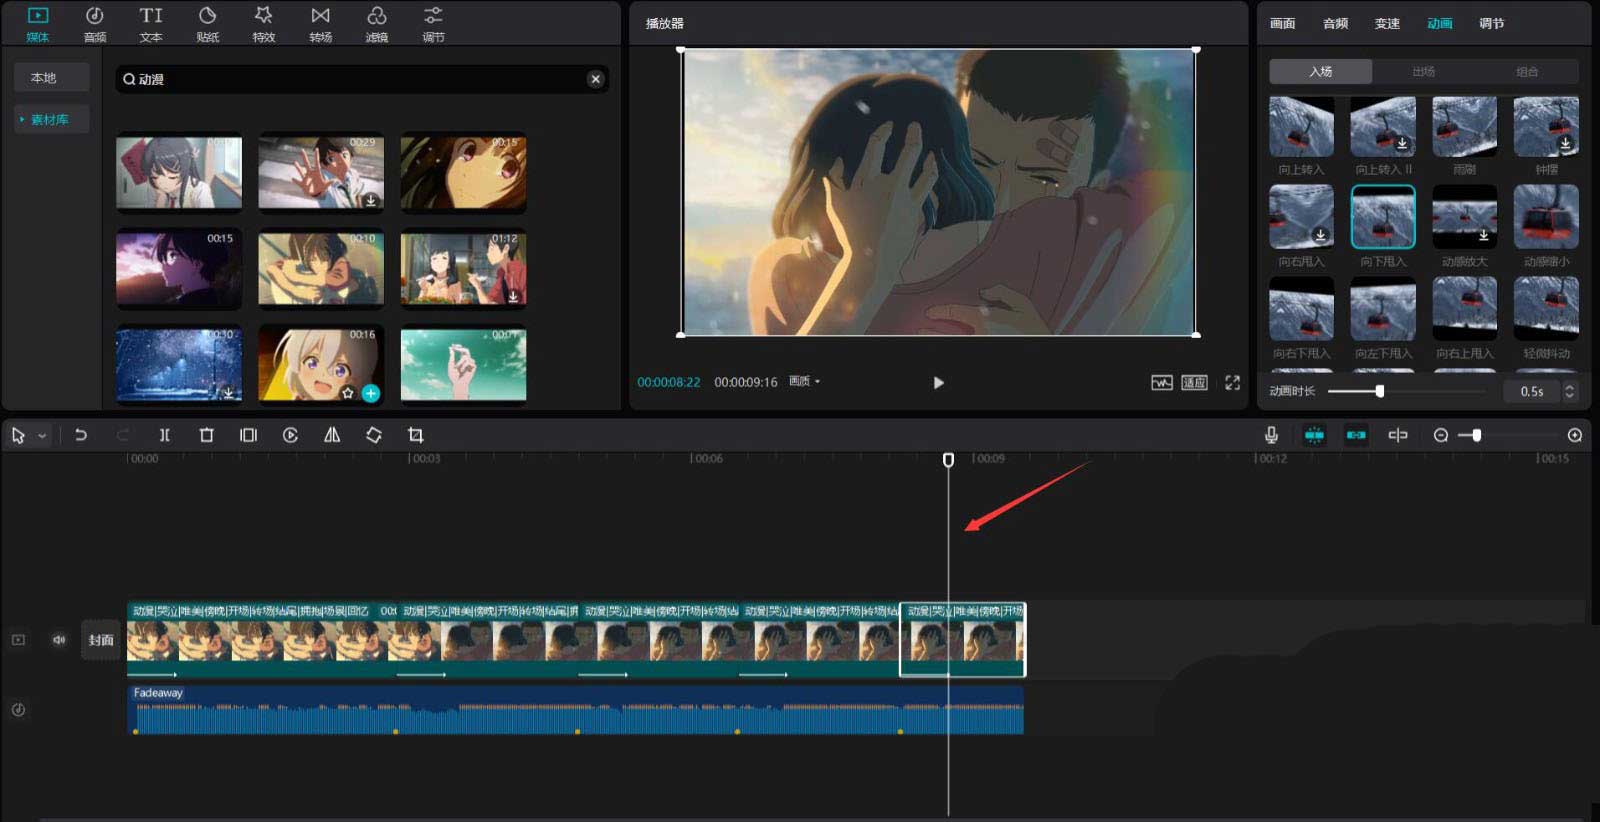Click the freeze frame icon

tap(248, 435)
